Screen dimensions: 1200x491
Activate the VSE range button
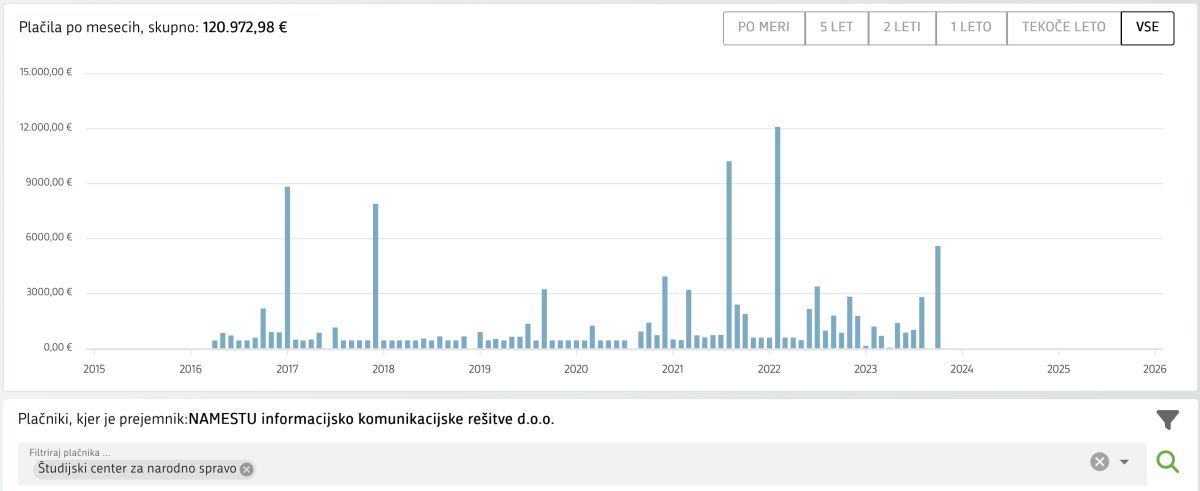pyautogui.click(x=1147, y=27)
